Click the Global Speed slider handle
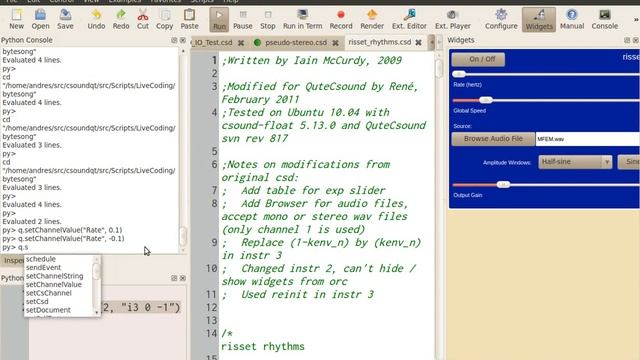The height and width of the screenshot is (360, 640). point(486,100)
